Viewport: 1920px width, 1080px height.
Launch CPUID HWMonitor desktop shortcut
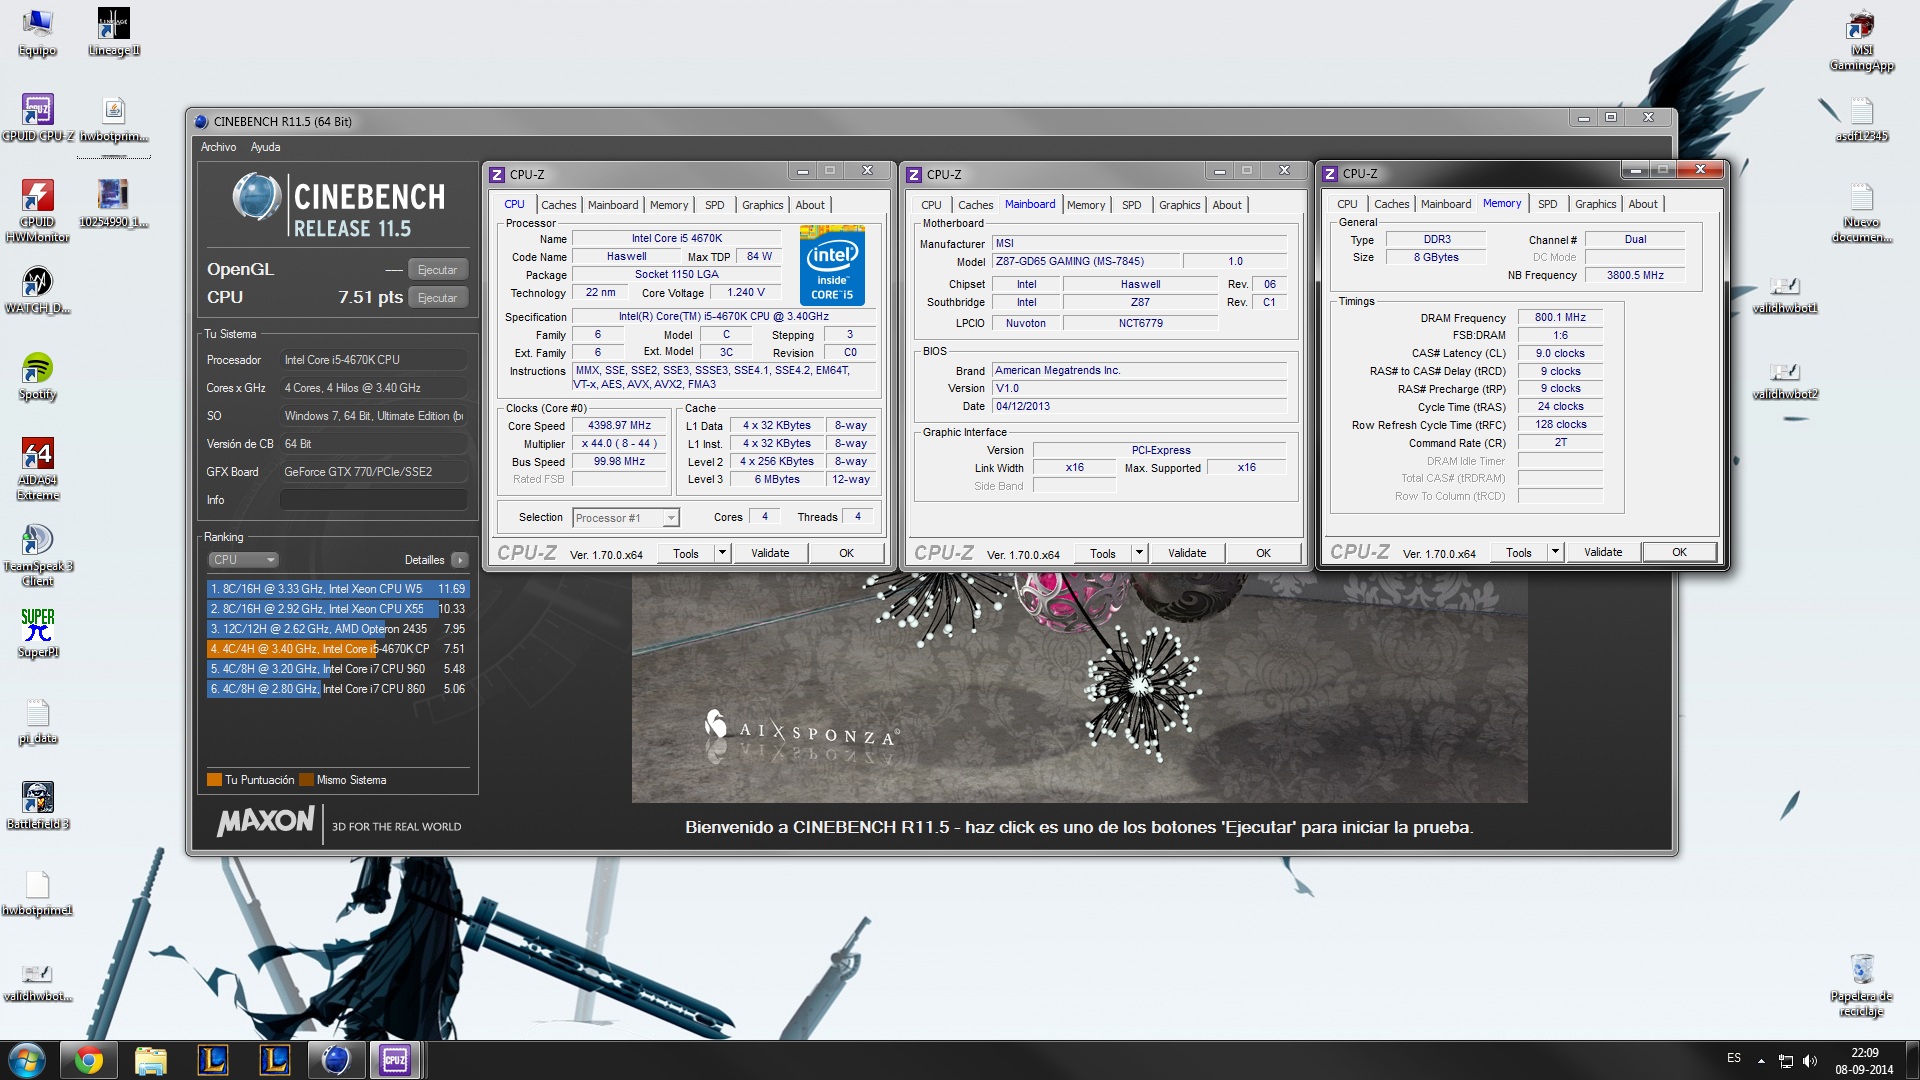point(38,211)
